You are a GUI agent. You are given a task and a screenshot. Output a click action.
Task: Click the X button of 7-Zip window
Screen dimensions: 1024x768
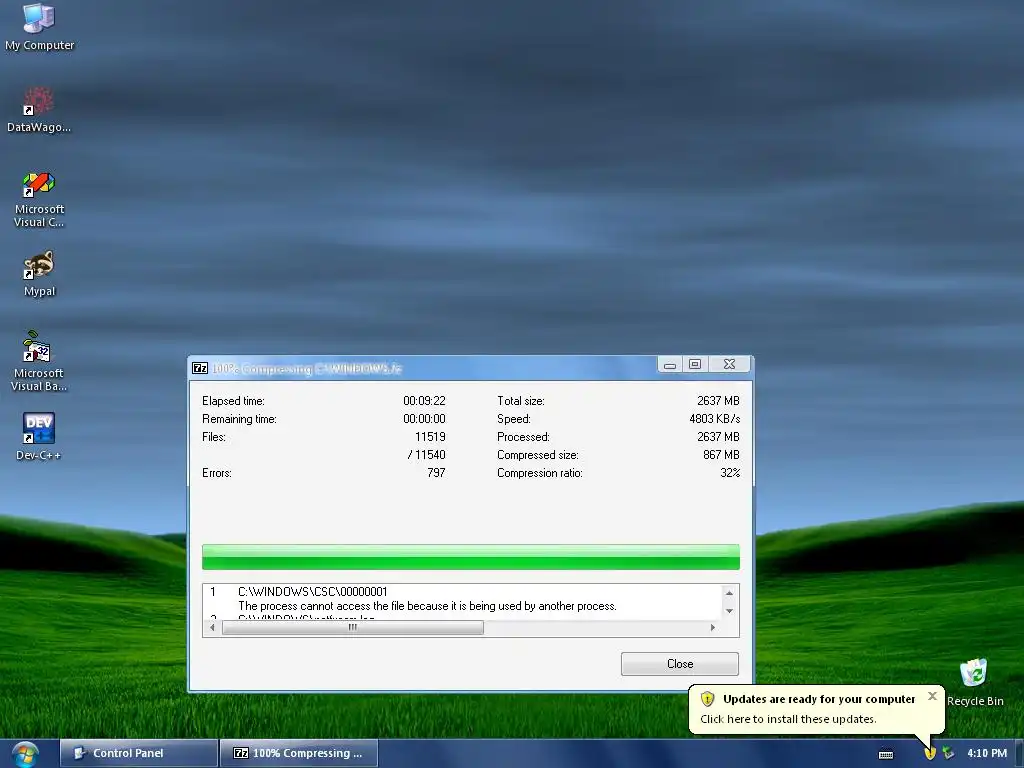pos(729,364)
